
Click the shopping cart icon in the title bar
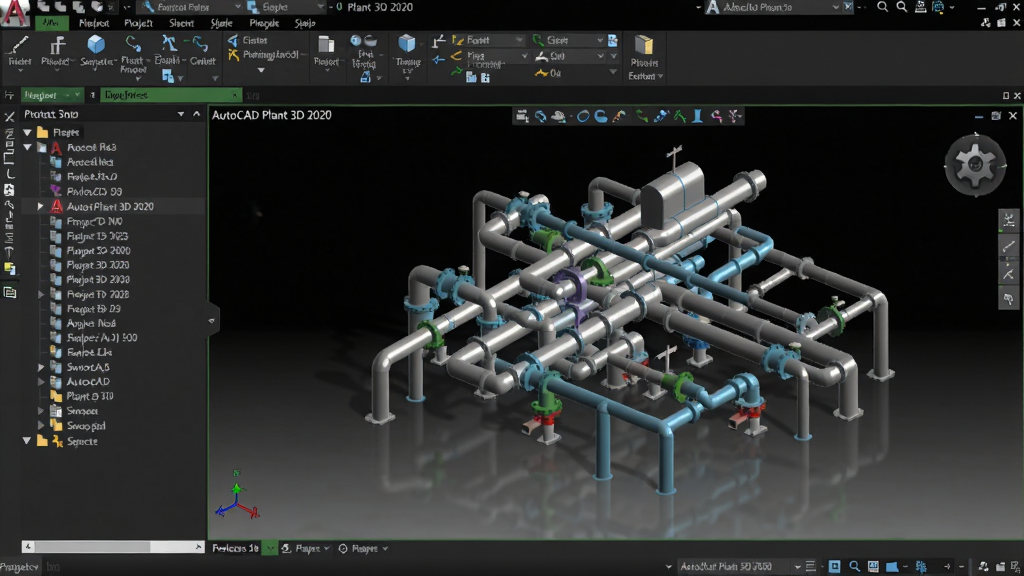click(x=920, y=7)
